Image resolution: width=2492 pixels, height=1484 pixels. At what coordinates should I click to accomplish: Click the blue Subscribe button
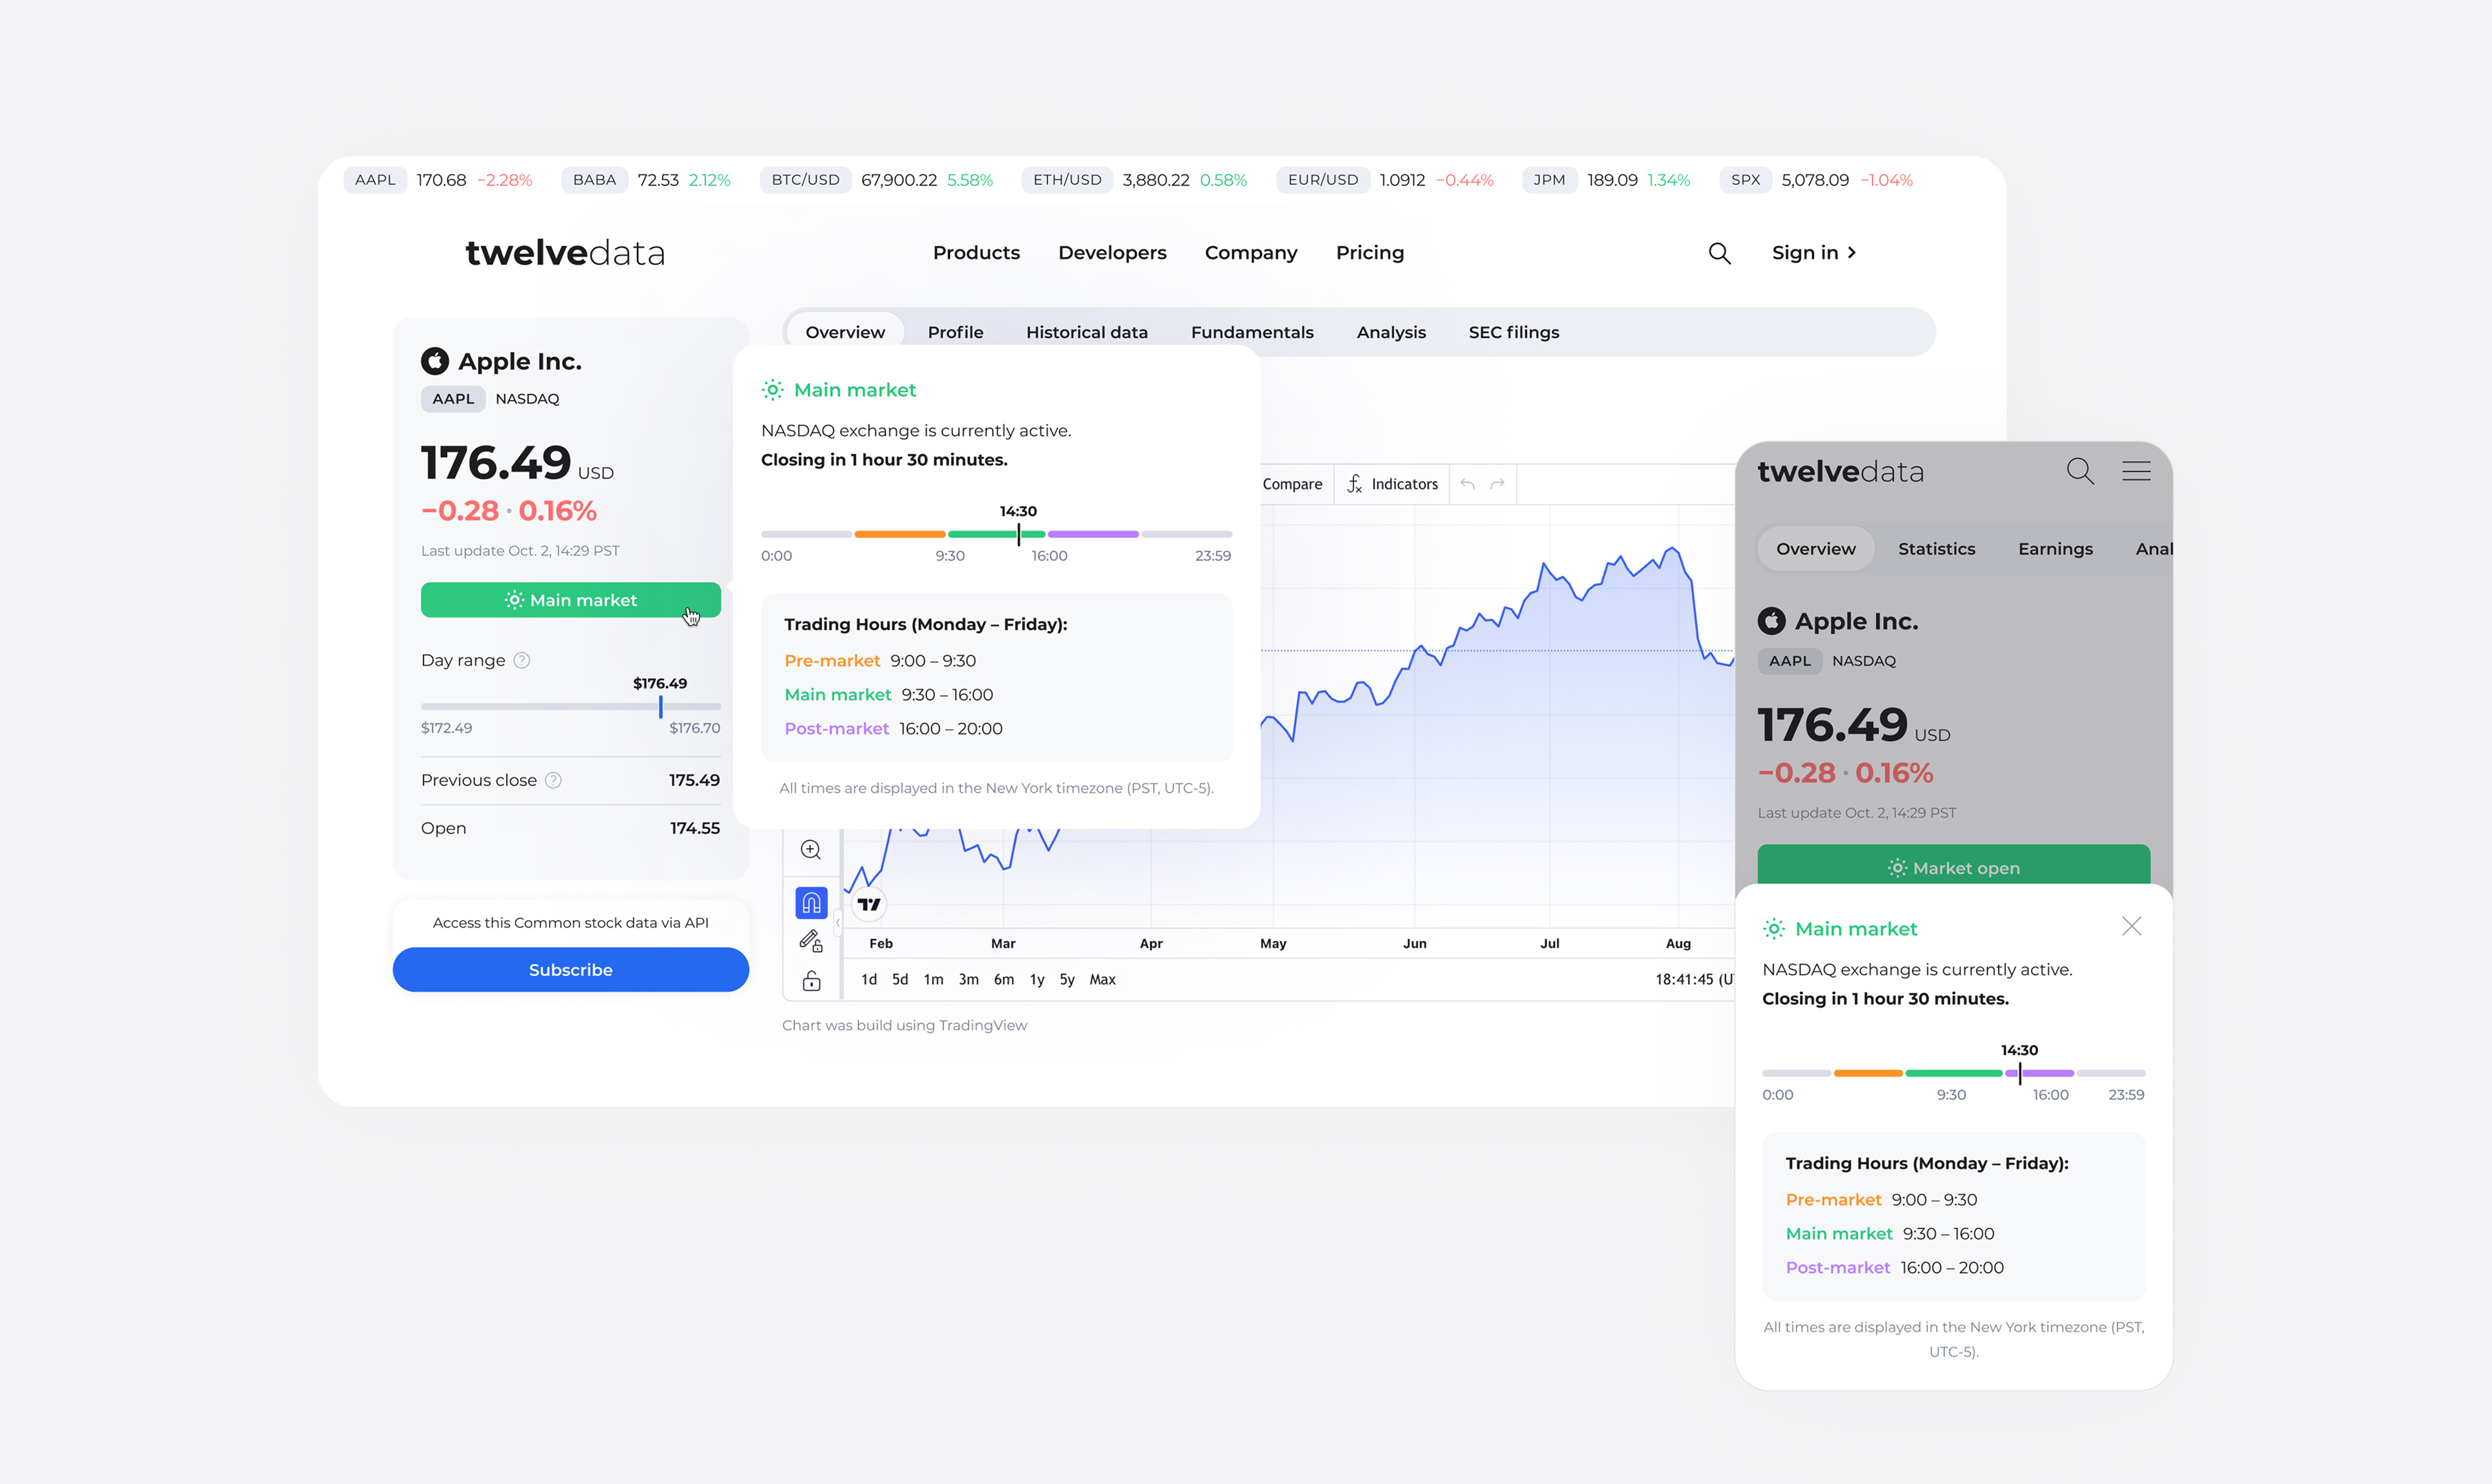[570, 970]
